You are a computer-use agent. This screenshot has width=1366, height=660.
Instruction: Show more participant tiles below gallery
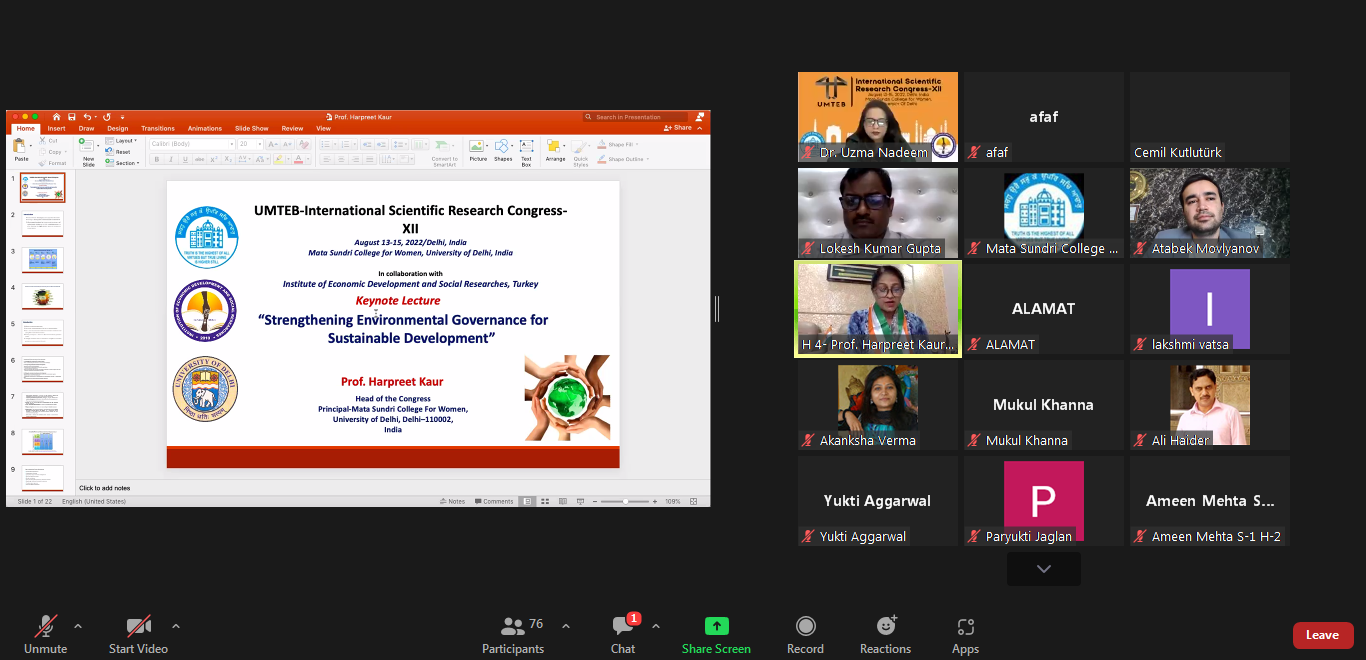click(x=1043, y=569)
